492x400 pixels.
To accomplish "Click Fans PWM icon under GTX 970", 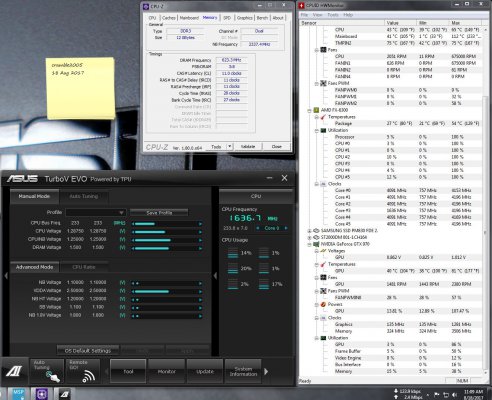I will [323, 291].
